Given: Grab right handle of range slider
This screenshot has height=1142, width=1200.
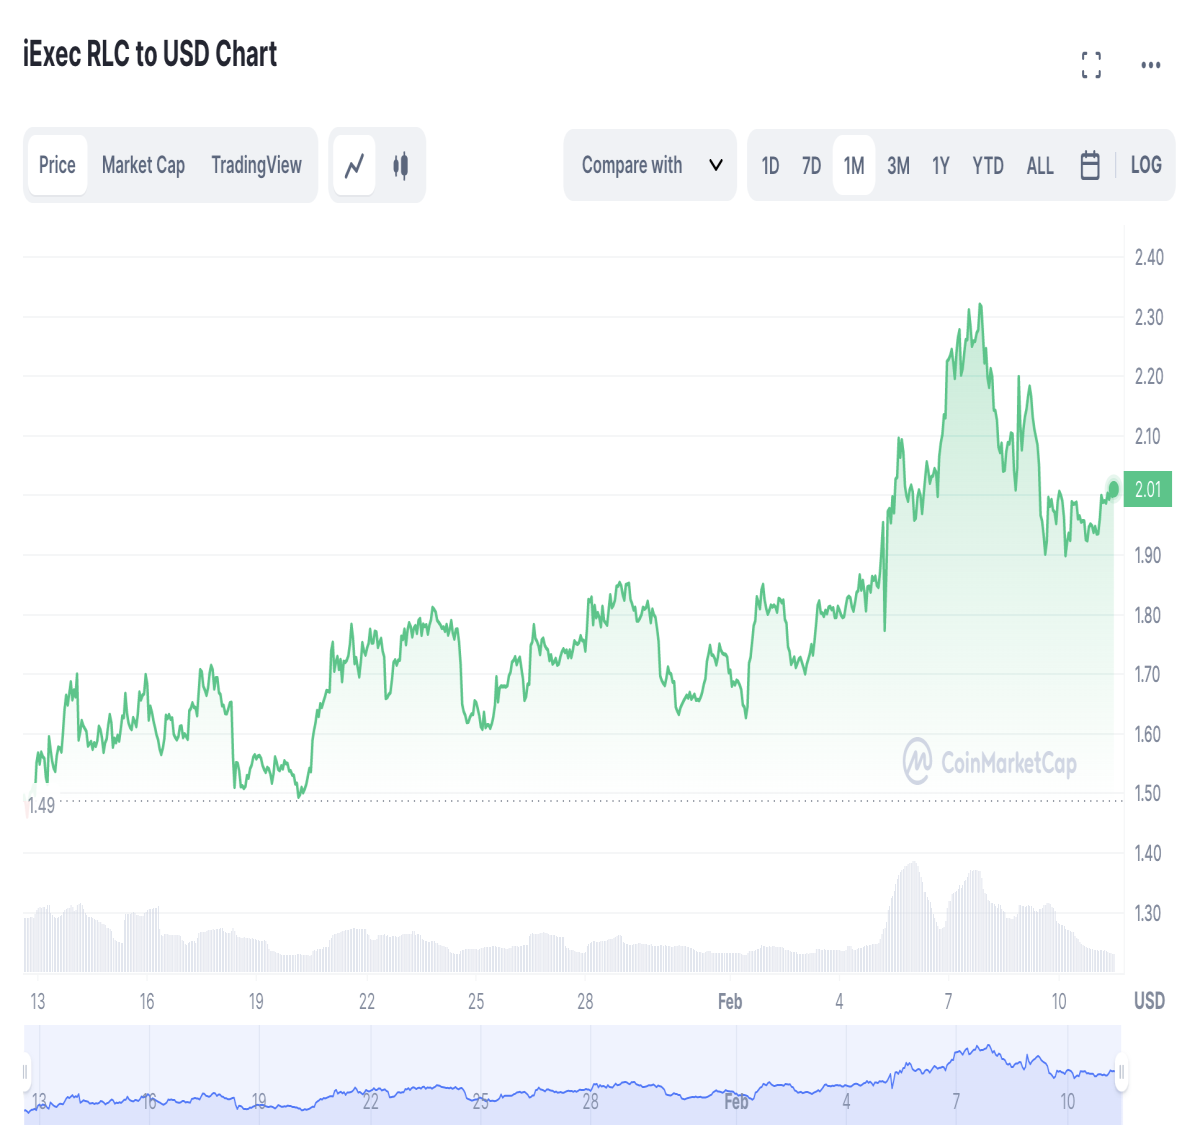Looking at the screenshot, I should point(1122,1072).
